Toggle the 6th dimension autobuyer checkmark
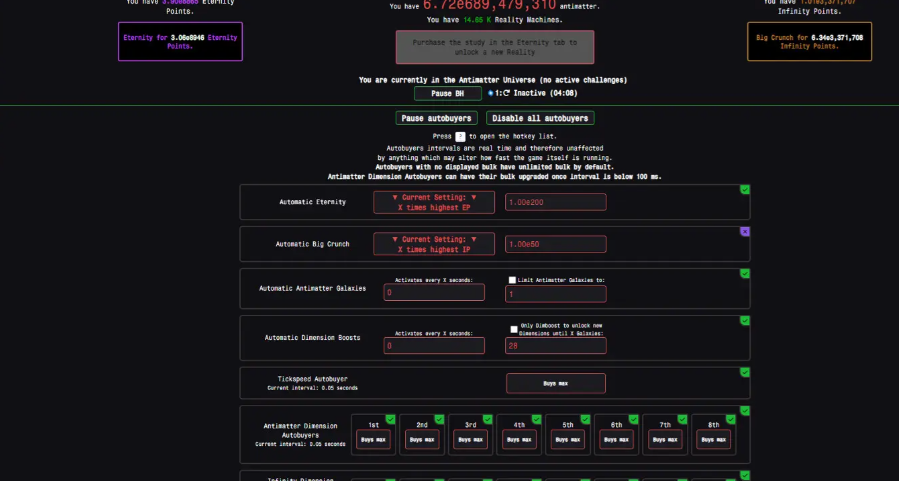 (x=634, y=419)
